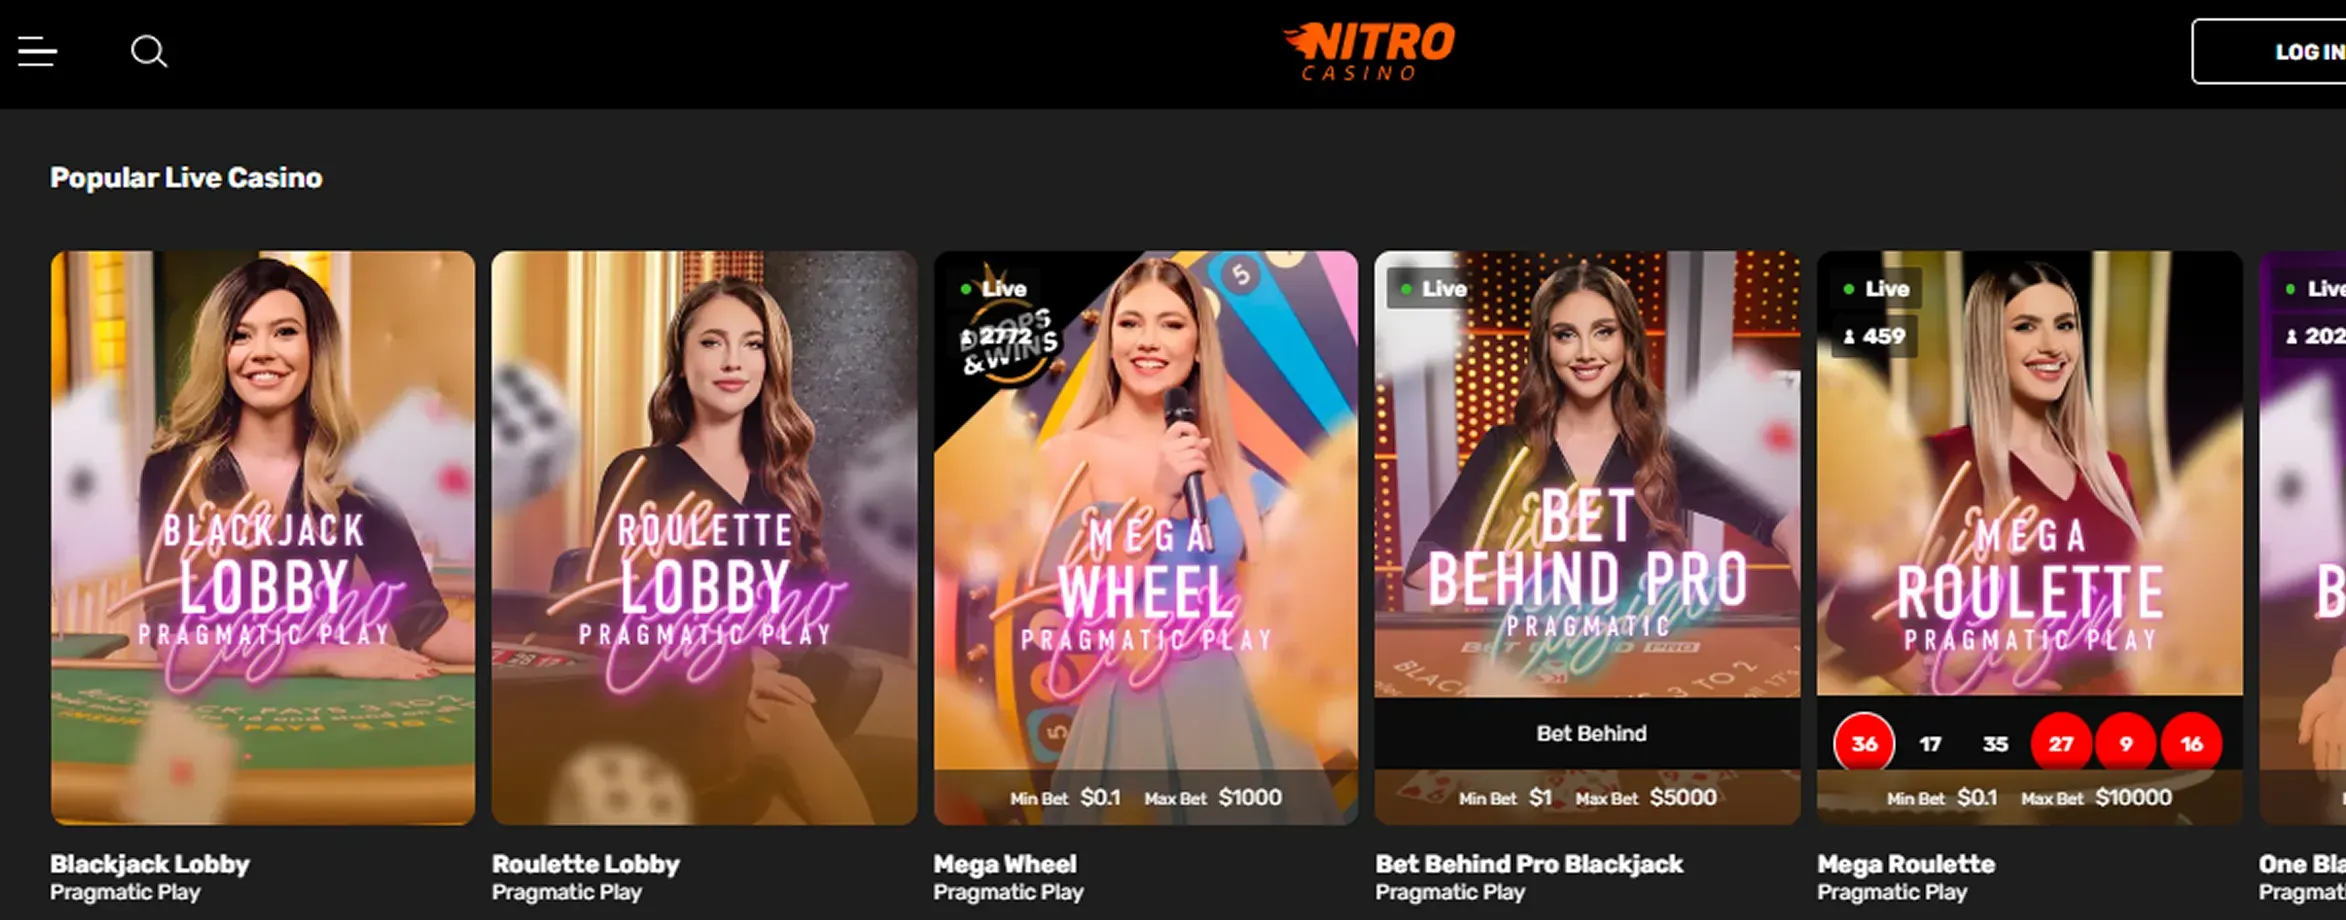The height and width of the screenshot is (920, 2346).
Task: Click Pragmatic Play under Roulette Lobby
Action: [567, 892]
